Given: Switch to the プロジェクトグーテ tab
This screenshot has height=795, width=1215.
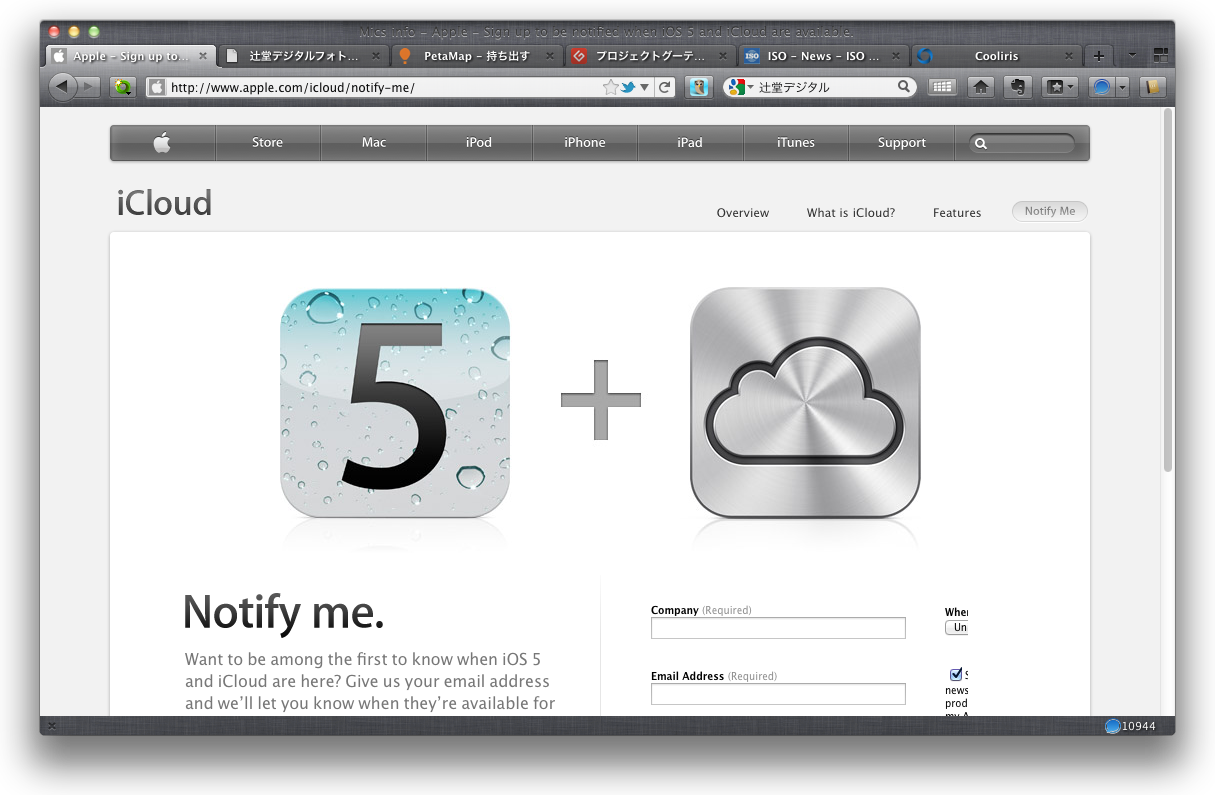Looking at the screenshot, I should point(651,56).
